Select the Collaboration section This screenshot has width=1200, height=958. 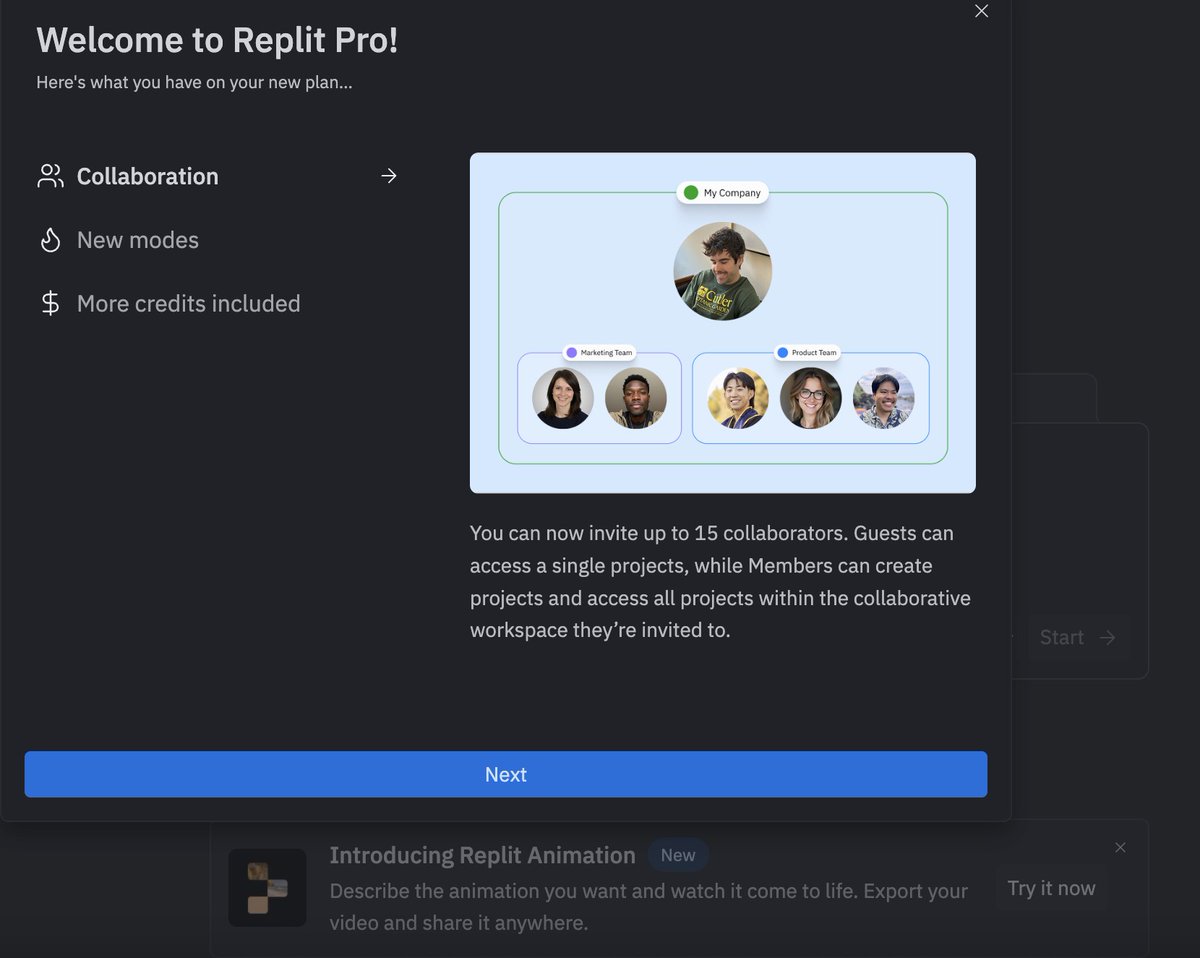[x=217, y=176]
